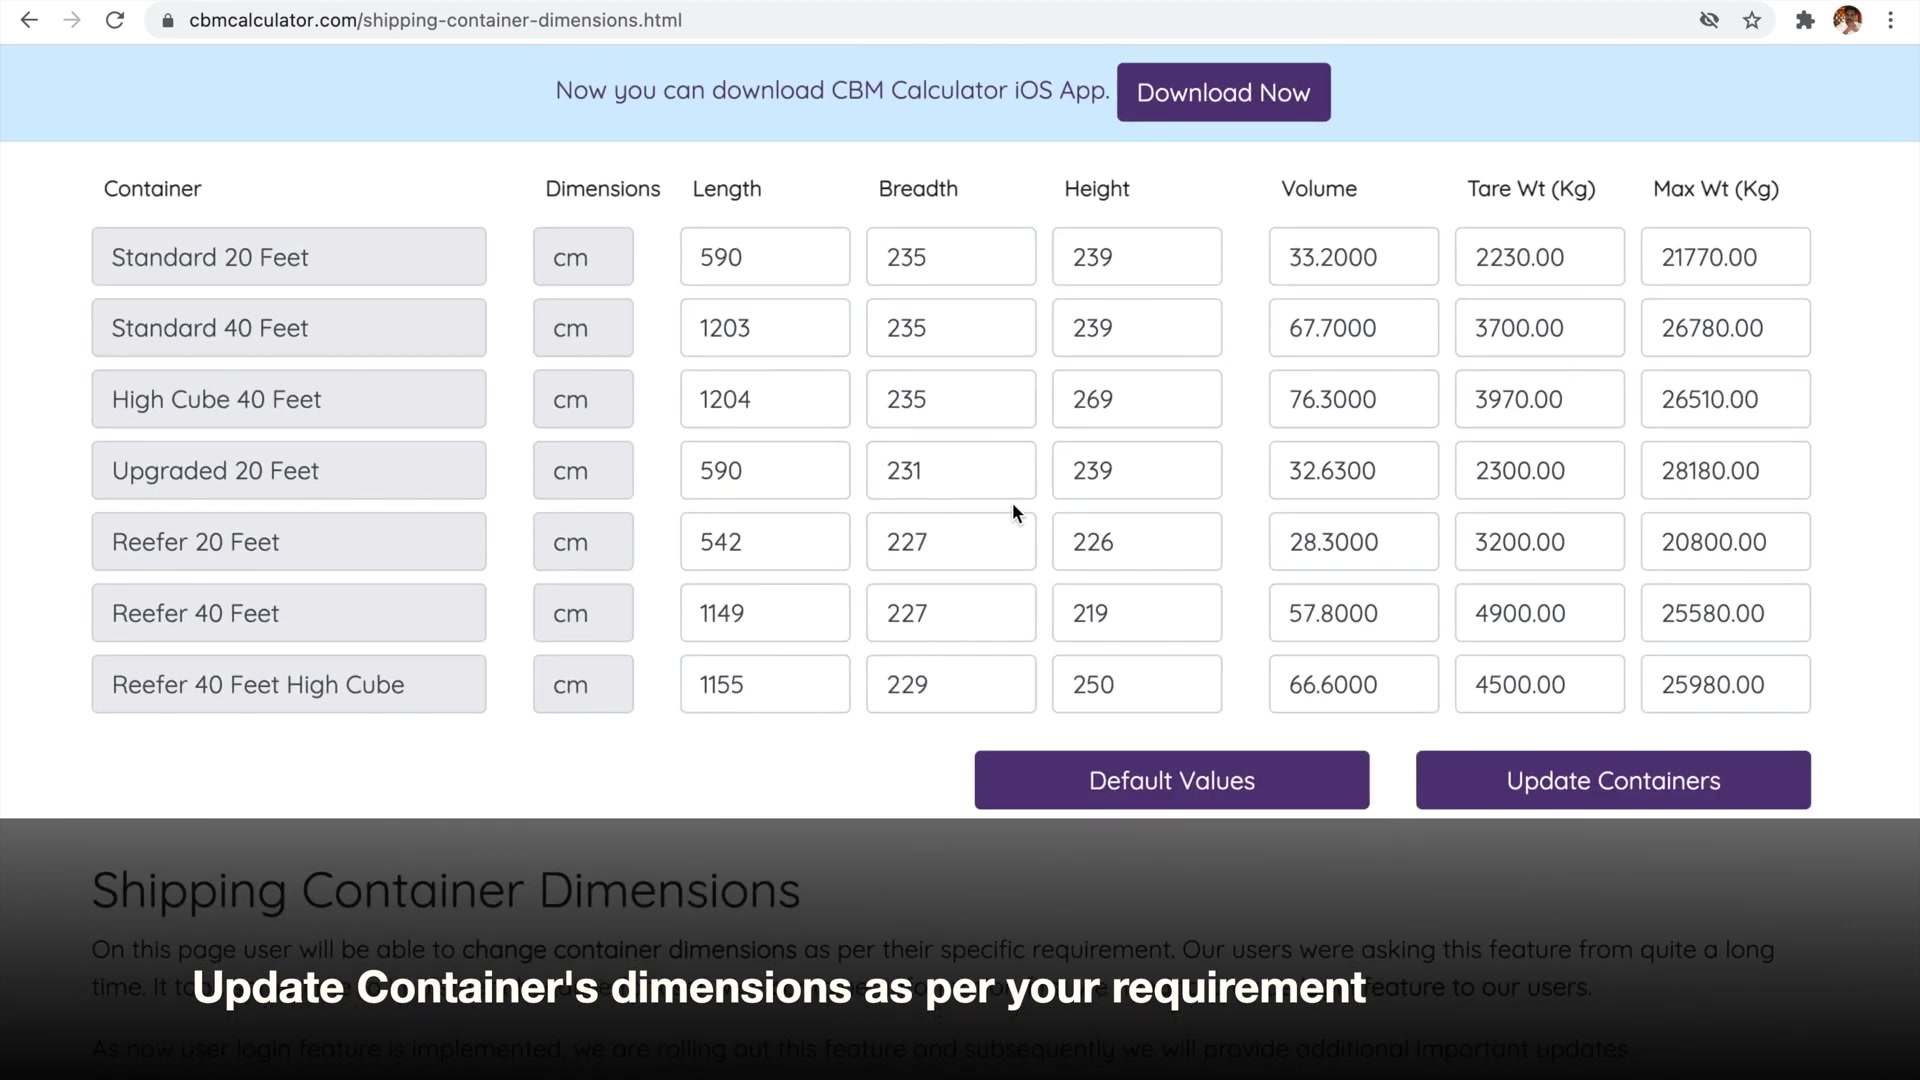Reload the current page
Image resolution: width=1920 pixels, height=1080 pixels.
click(115, 20)
